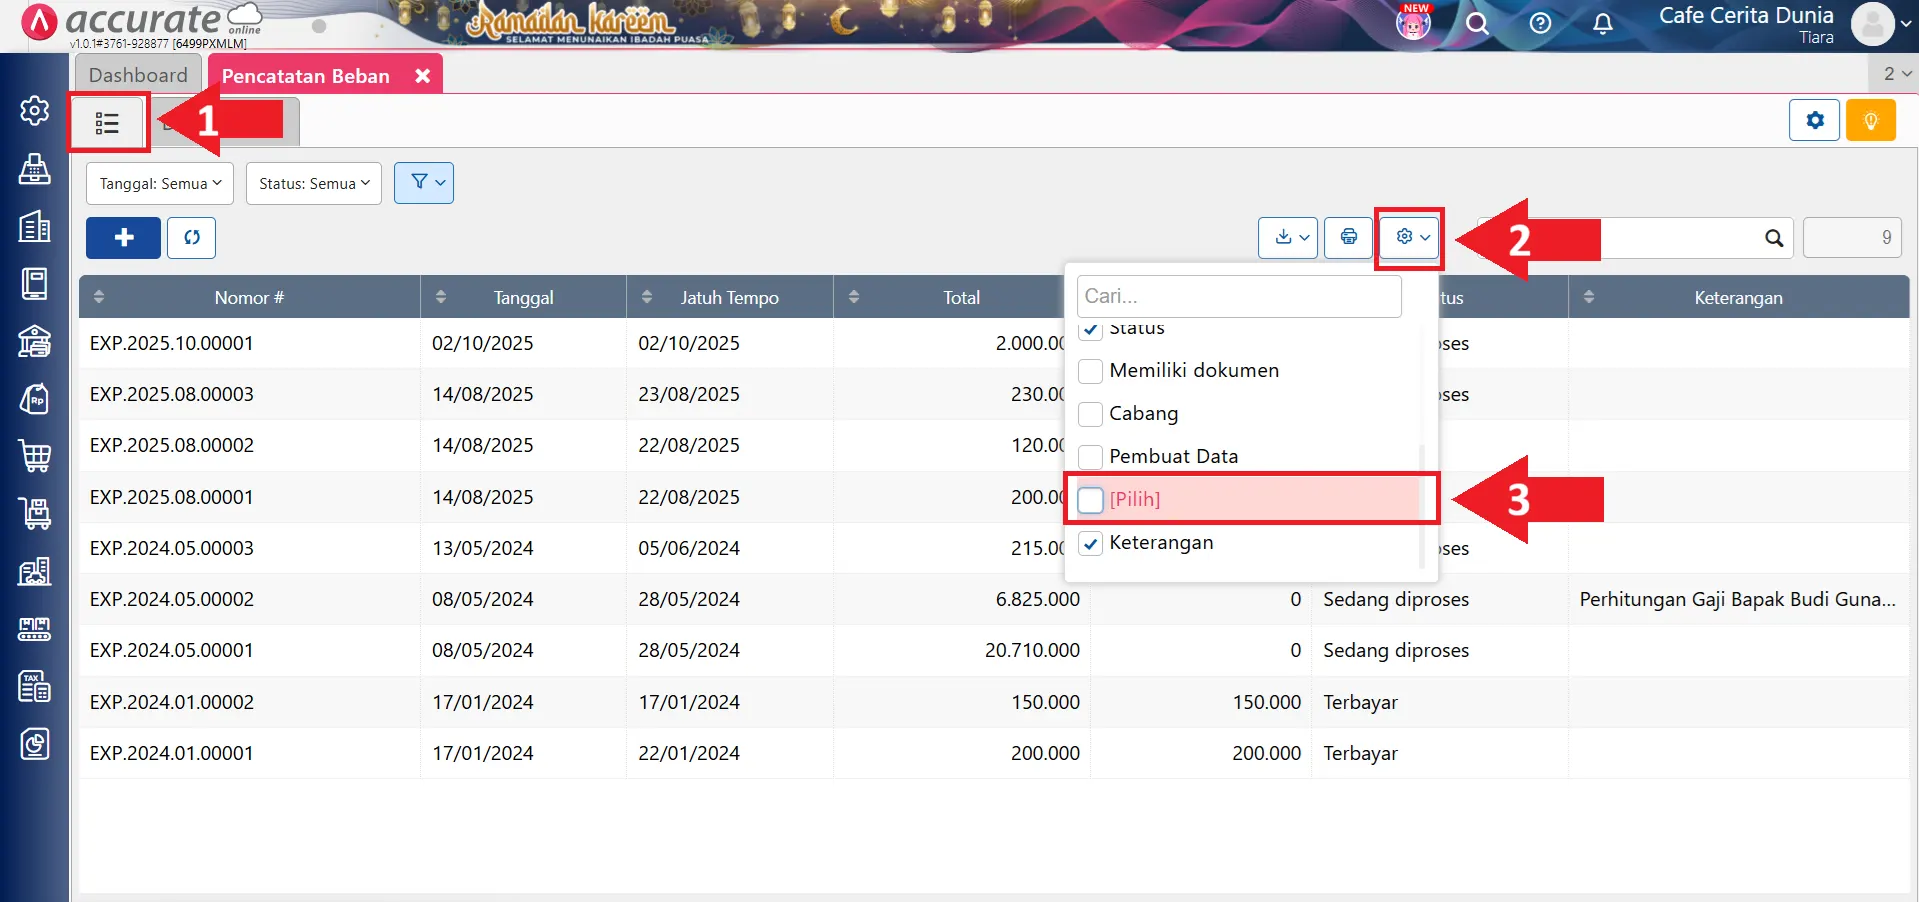Click the blue add new expense button
This screenshot has width=1919, height=902.
pyautogui.click(x=123, y=238)
